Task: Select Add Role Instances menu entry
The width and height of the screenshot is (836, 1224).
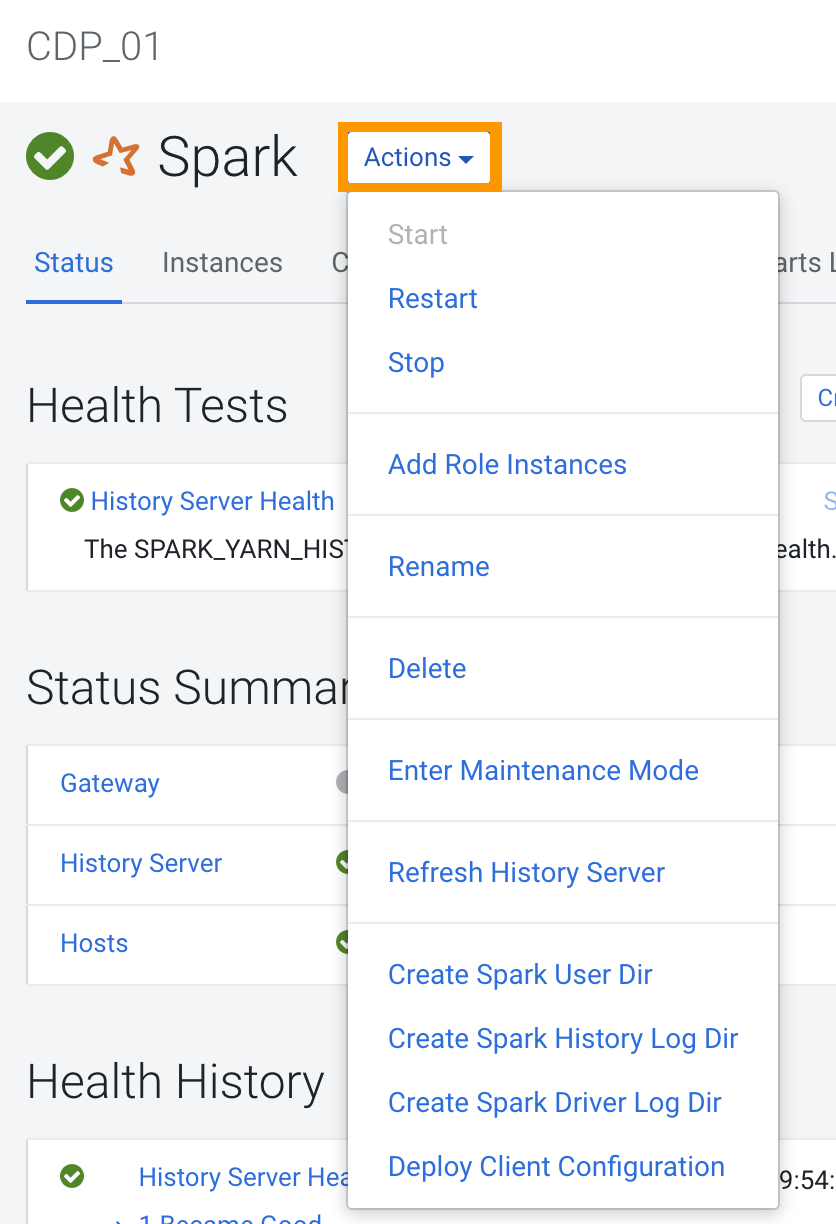Action: click(507, 465)
